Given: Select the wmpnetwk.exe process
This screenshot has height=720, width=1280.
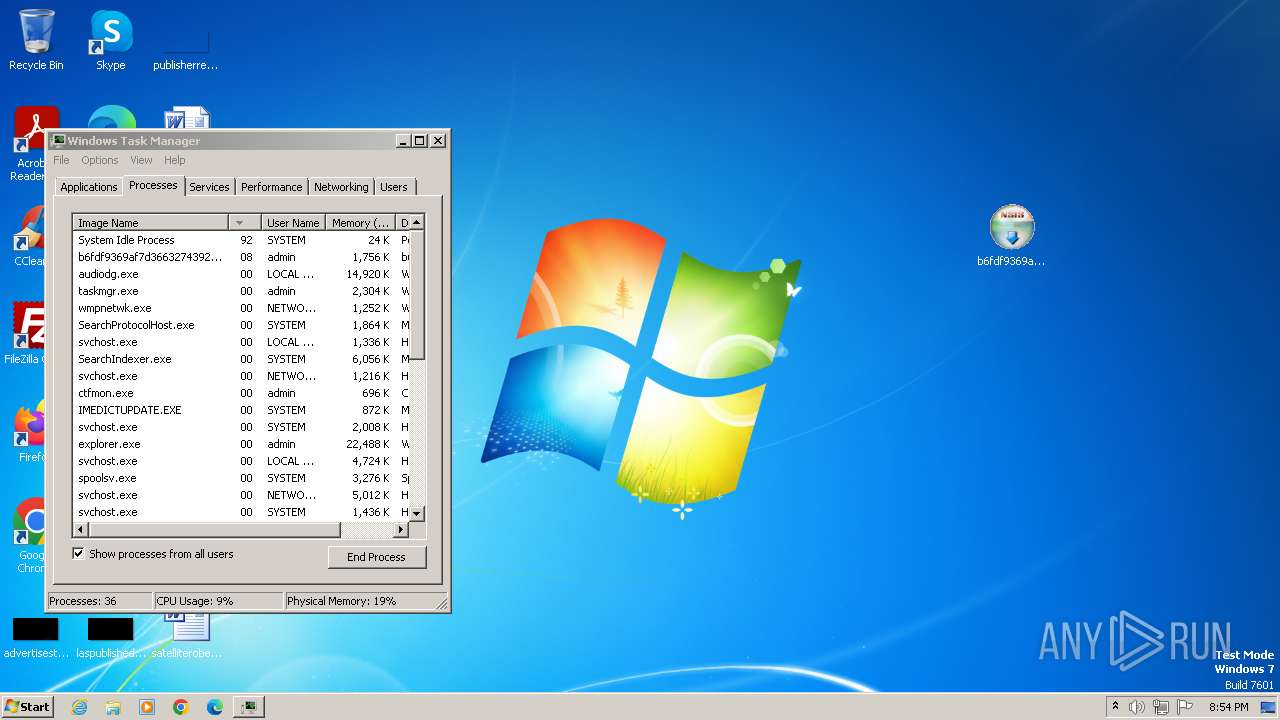Looking at the screenshot, I should click(x=241, y=308).
